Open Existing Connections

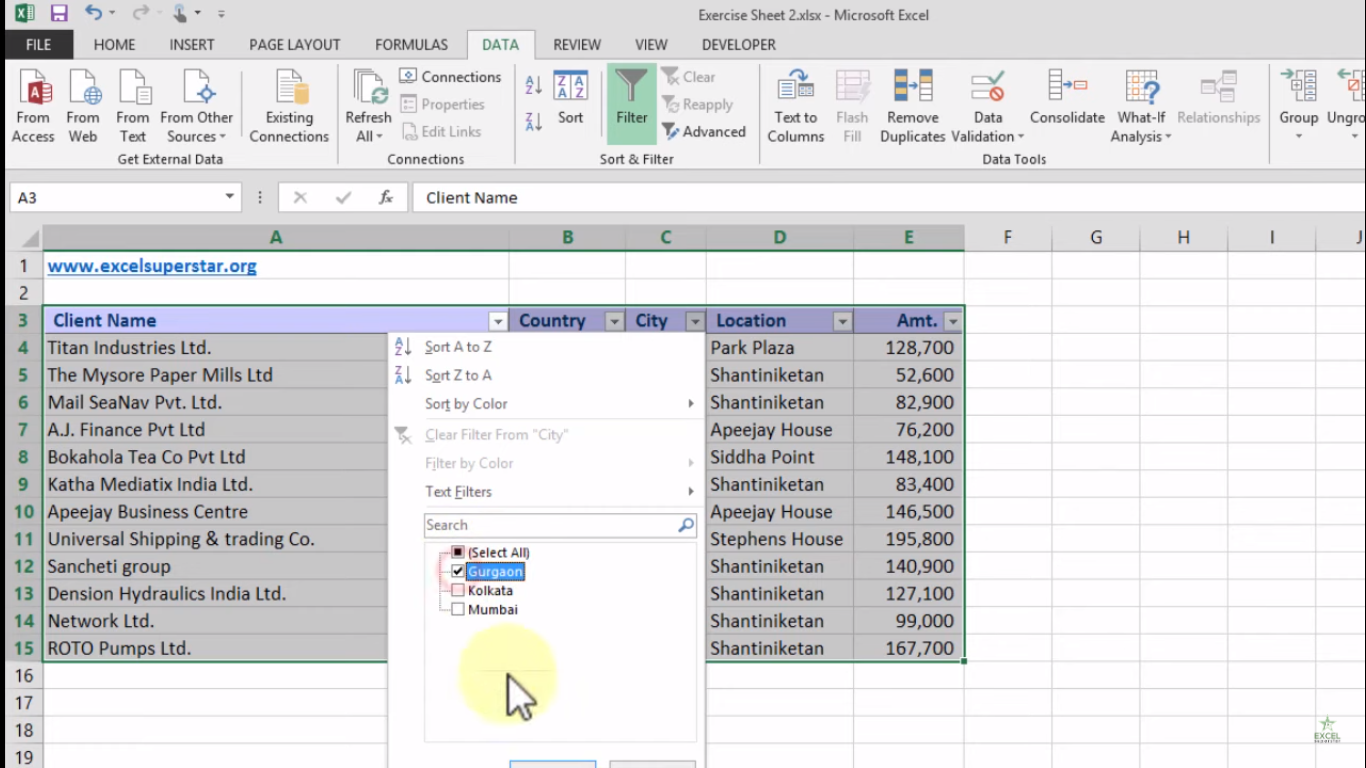(x=289, y=107)
